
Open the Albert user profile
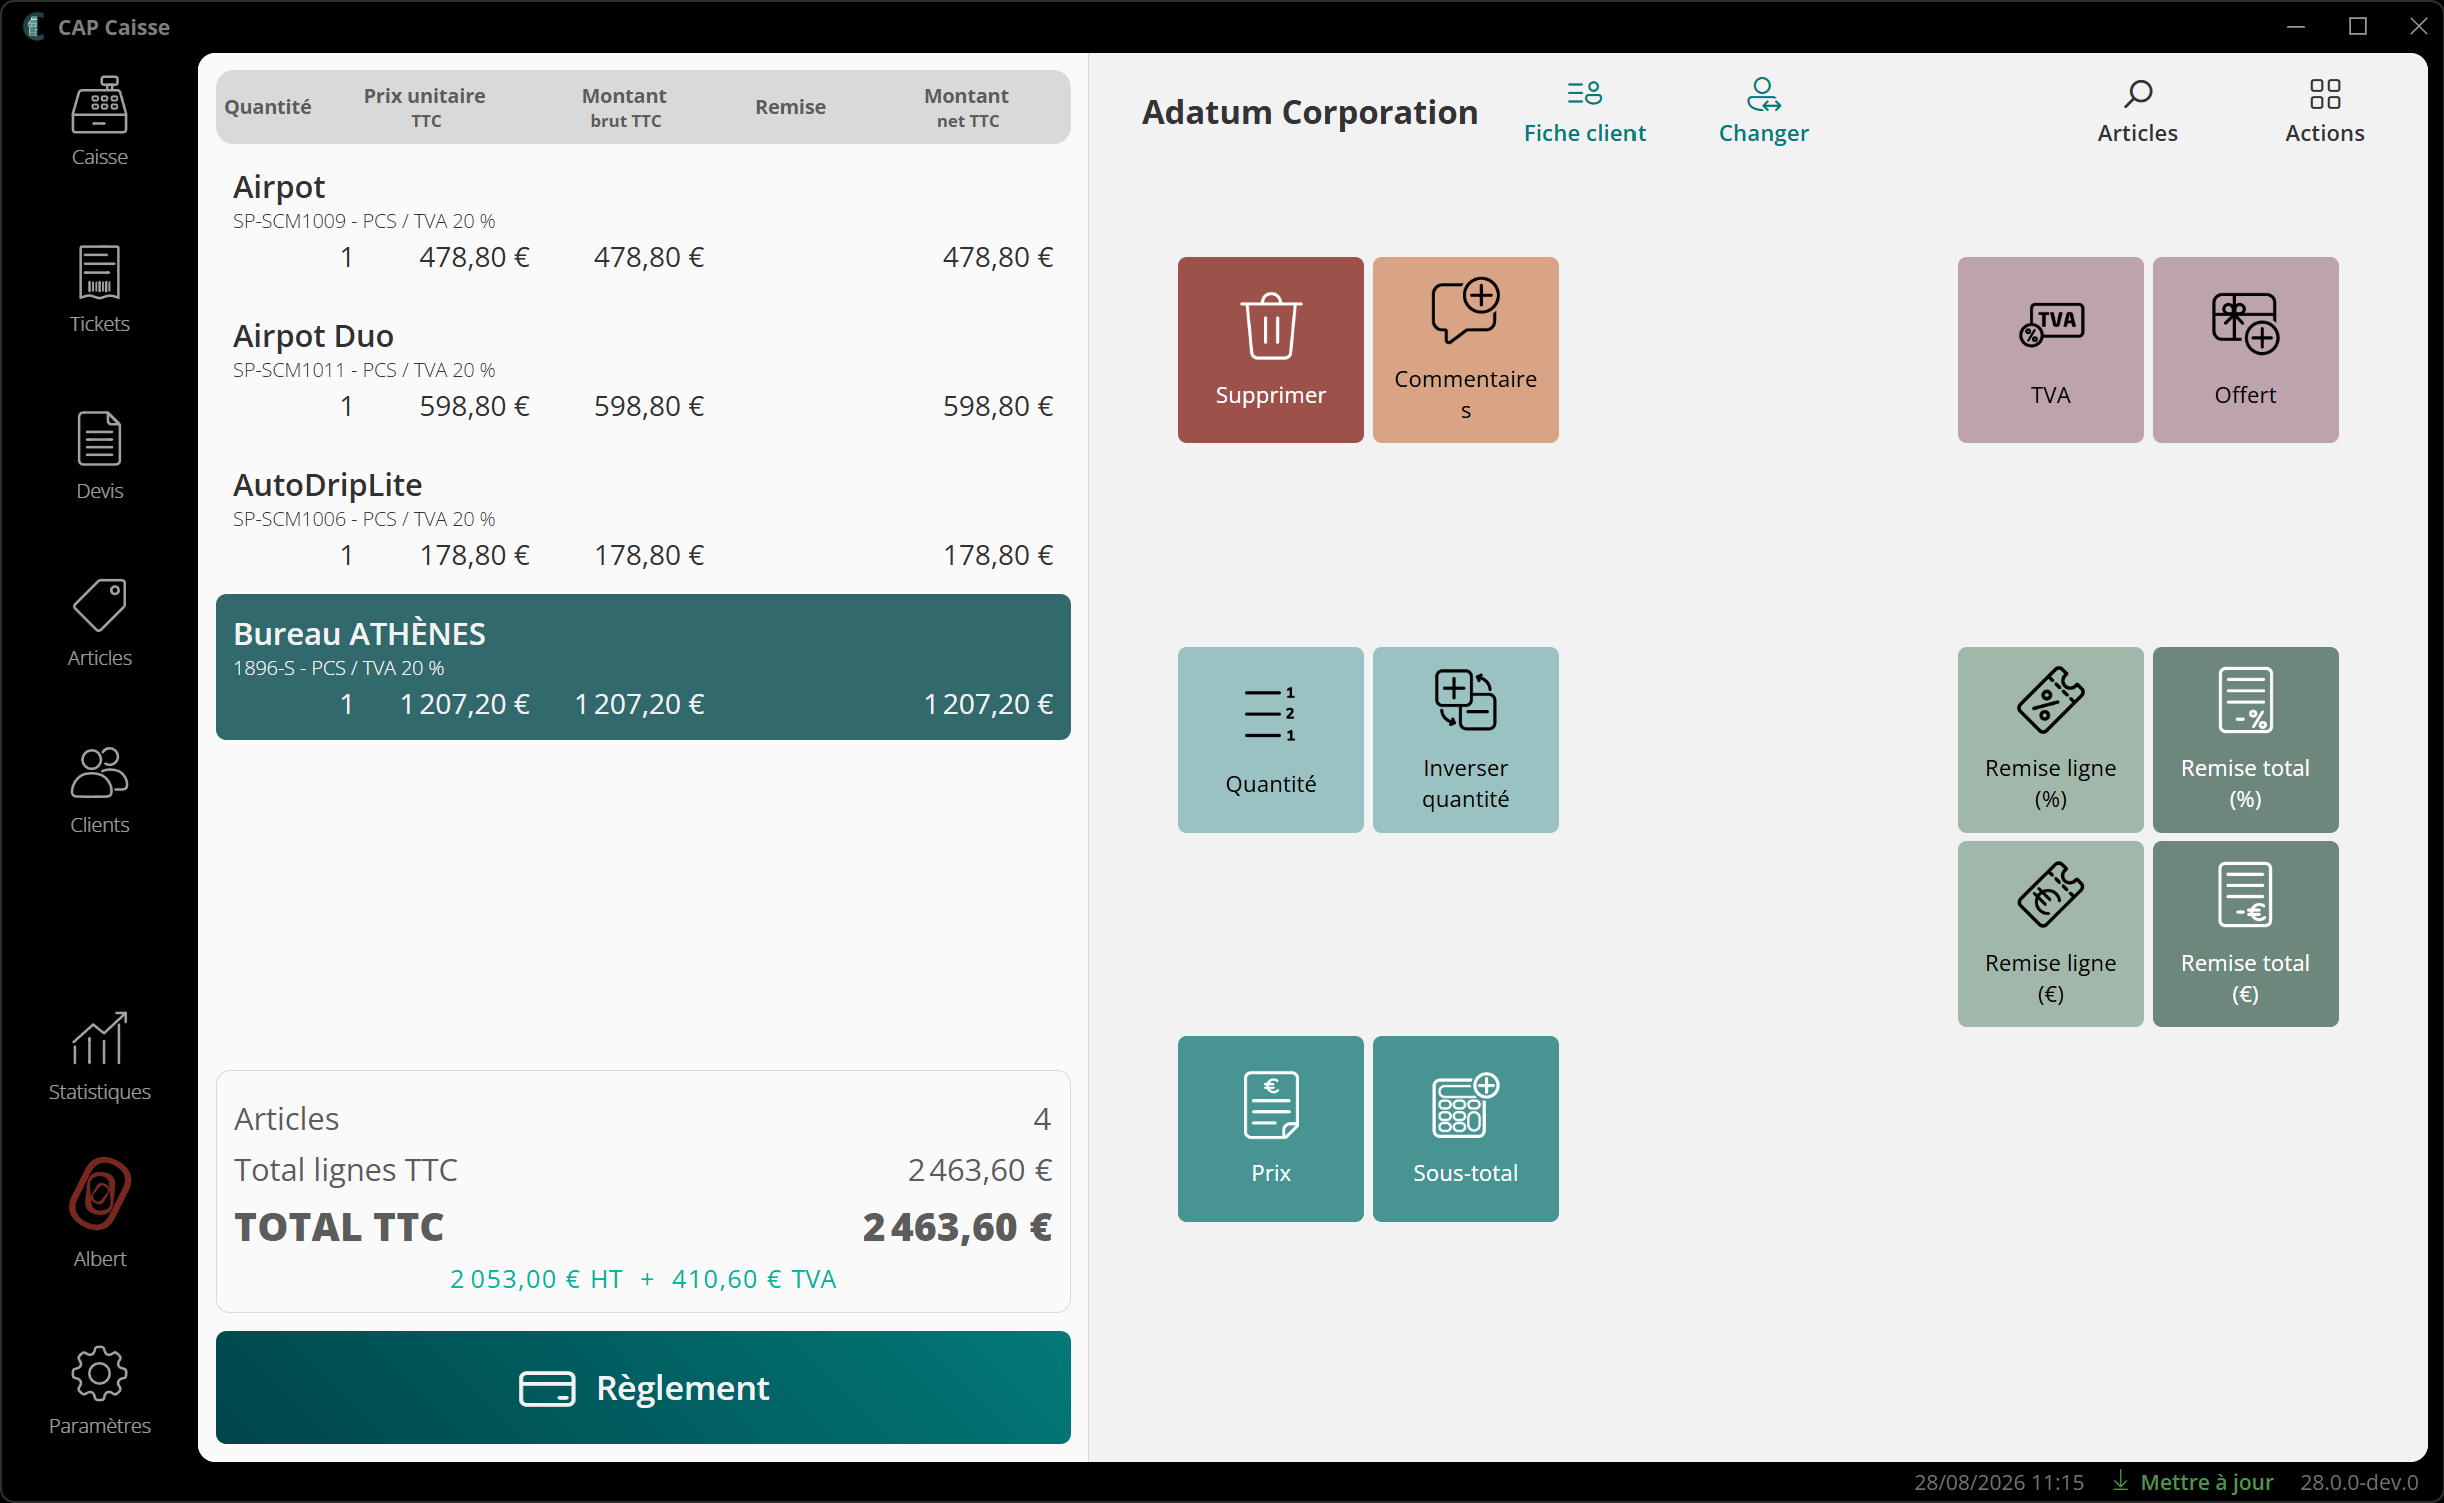[99, 1213]
